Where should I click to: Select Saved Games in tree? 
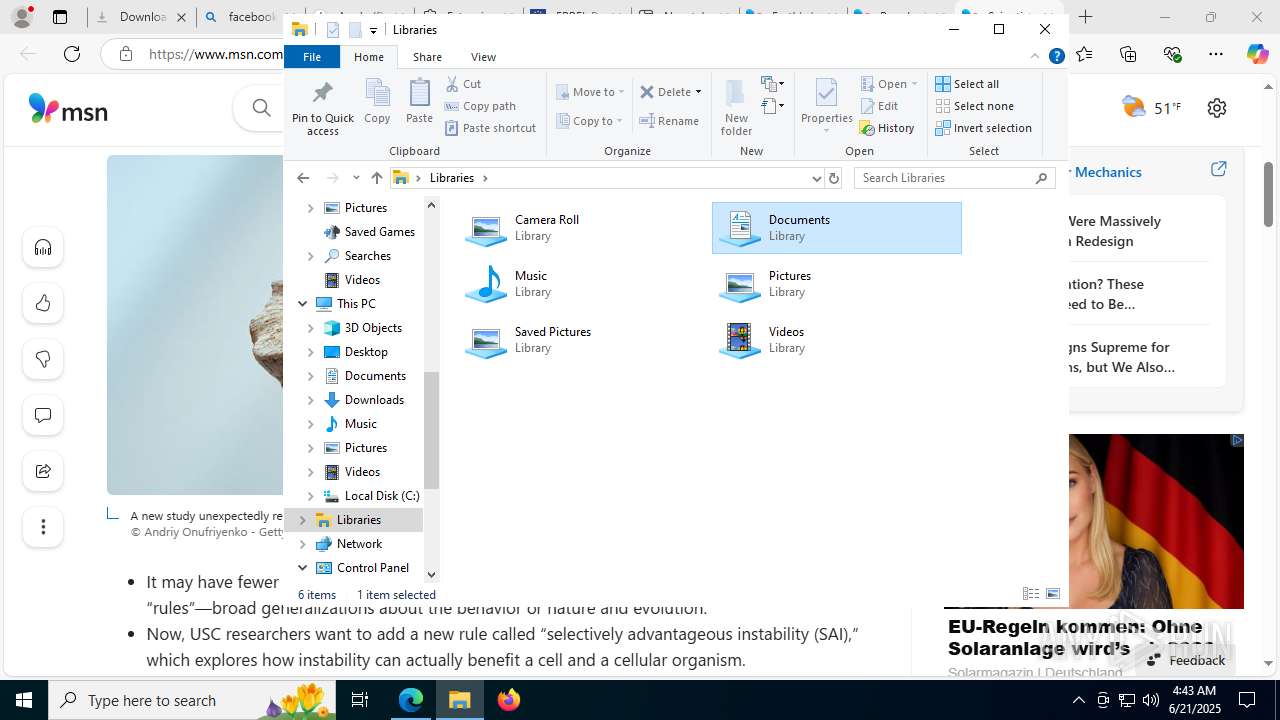click(x=379, y=232)
